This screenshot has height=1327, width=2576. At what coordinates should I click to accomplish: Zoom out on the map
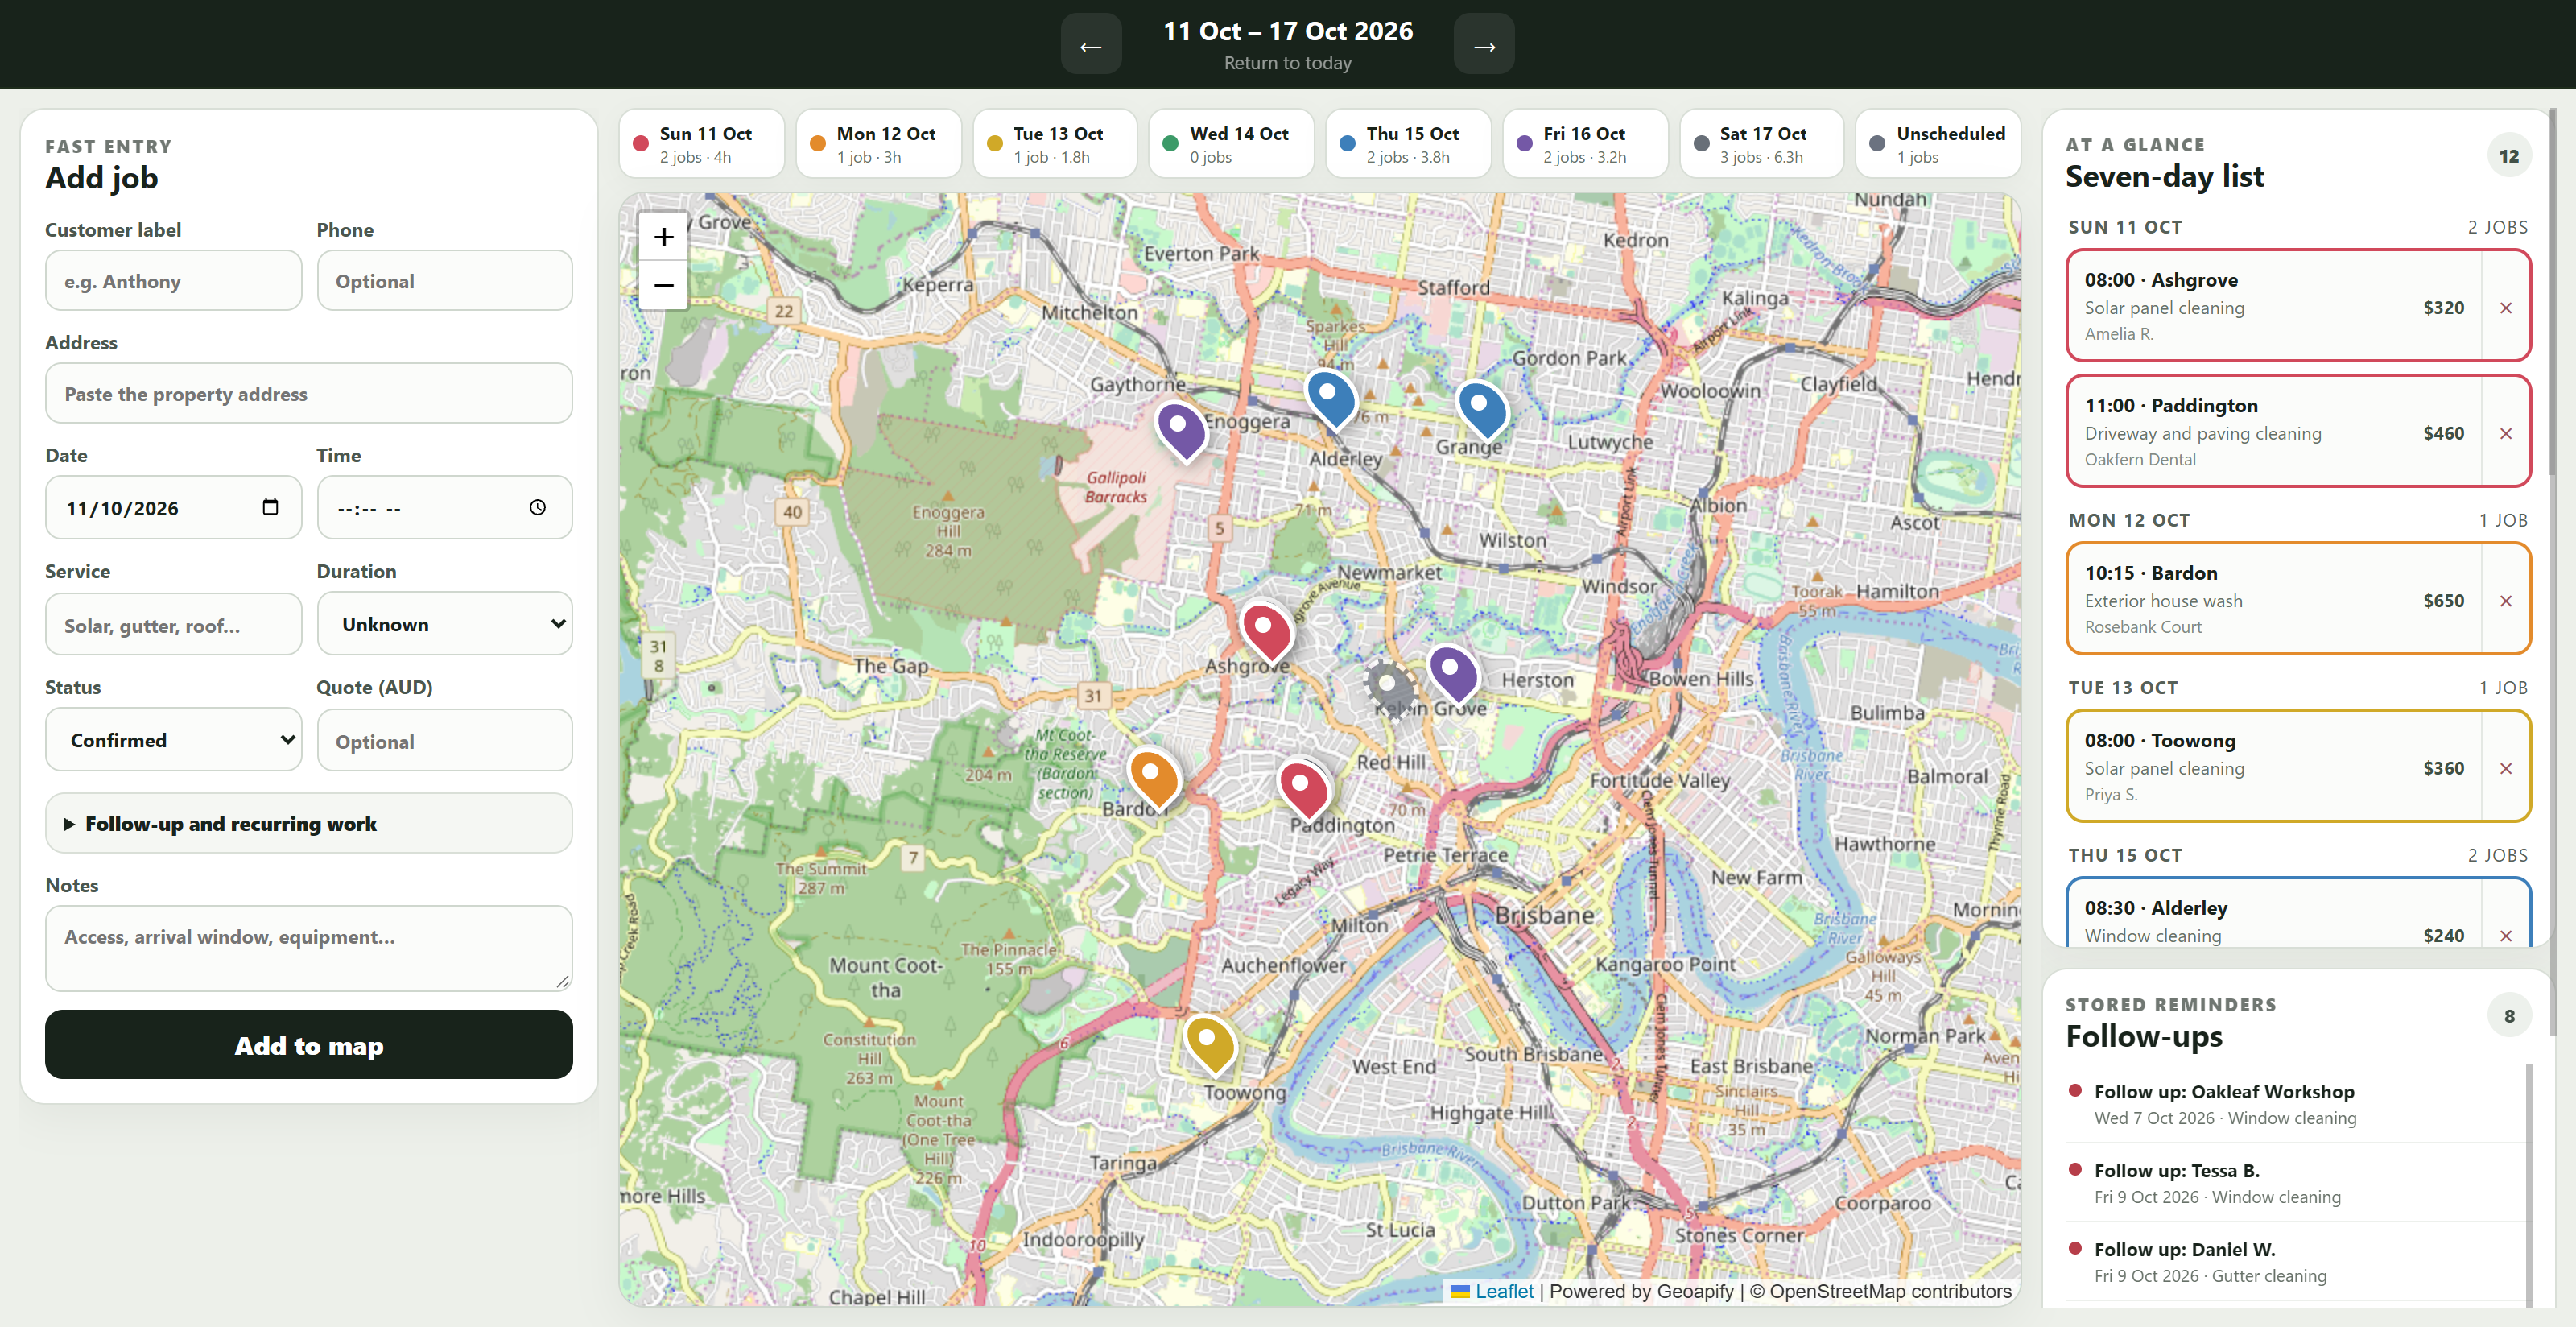pos(663,285)
